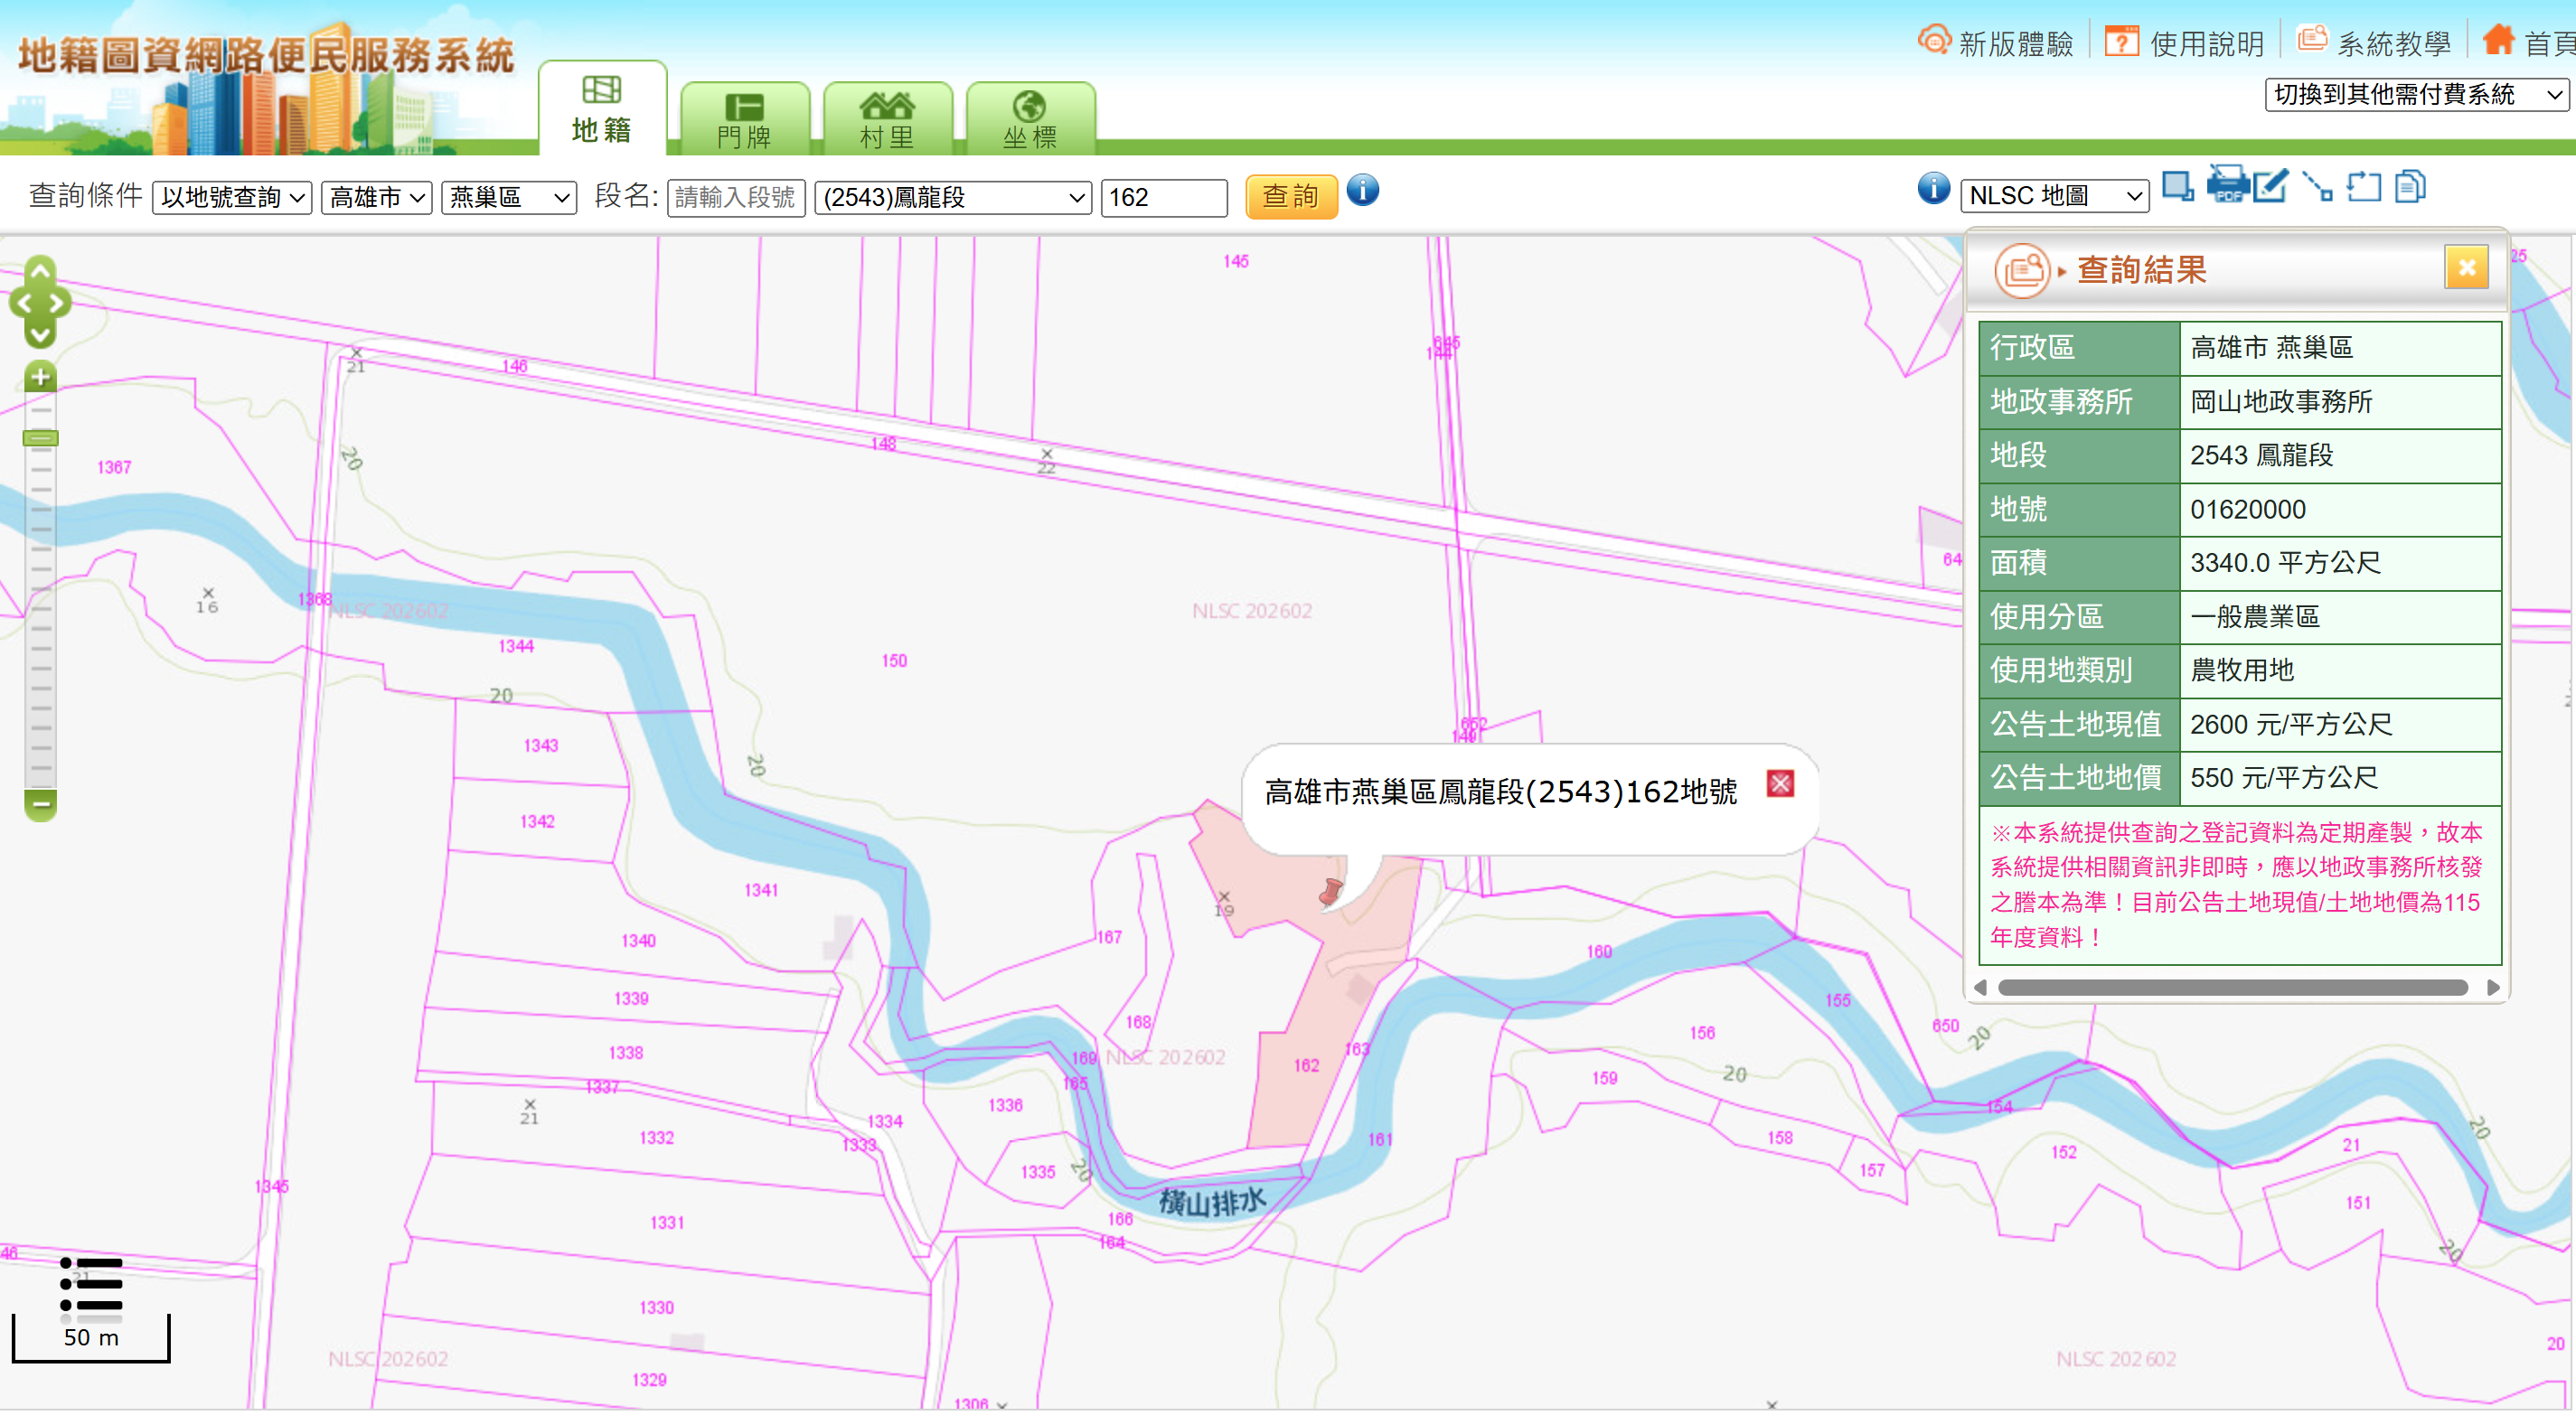
Task: Close the 查詢結果 results panel
Action: point(2465,268)
